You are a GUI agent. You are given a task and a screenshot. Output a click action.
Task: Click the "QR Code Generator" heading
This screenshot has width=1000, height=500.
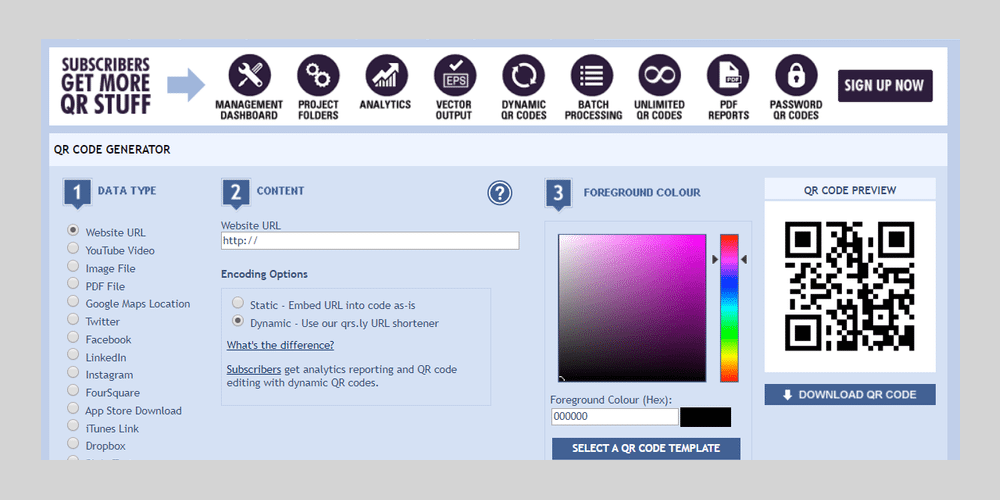[112, 150]
